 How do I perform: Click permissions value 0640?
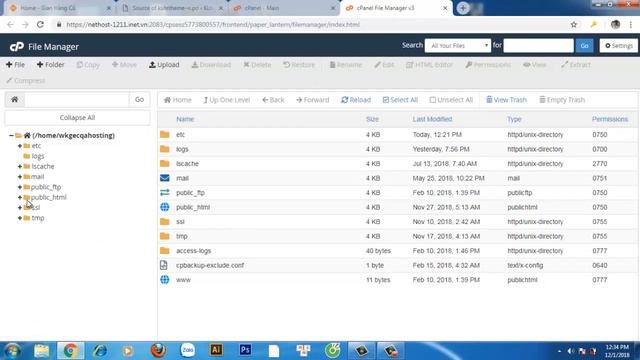[x=600, y=265]
